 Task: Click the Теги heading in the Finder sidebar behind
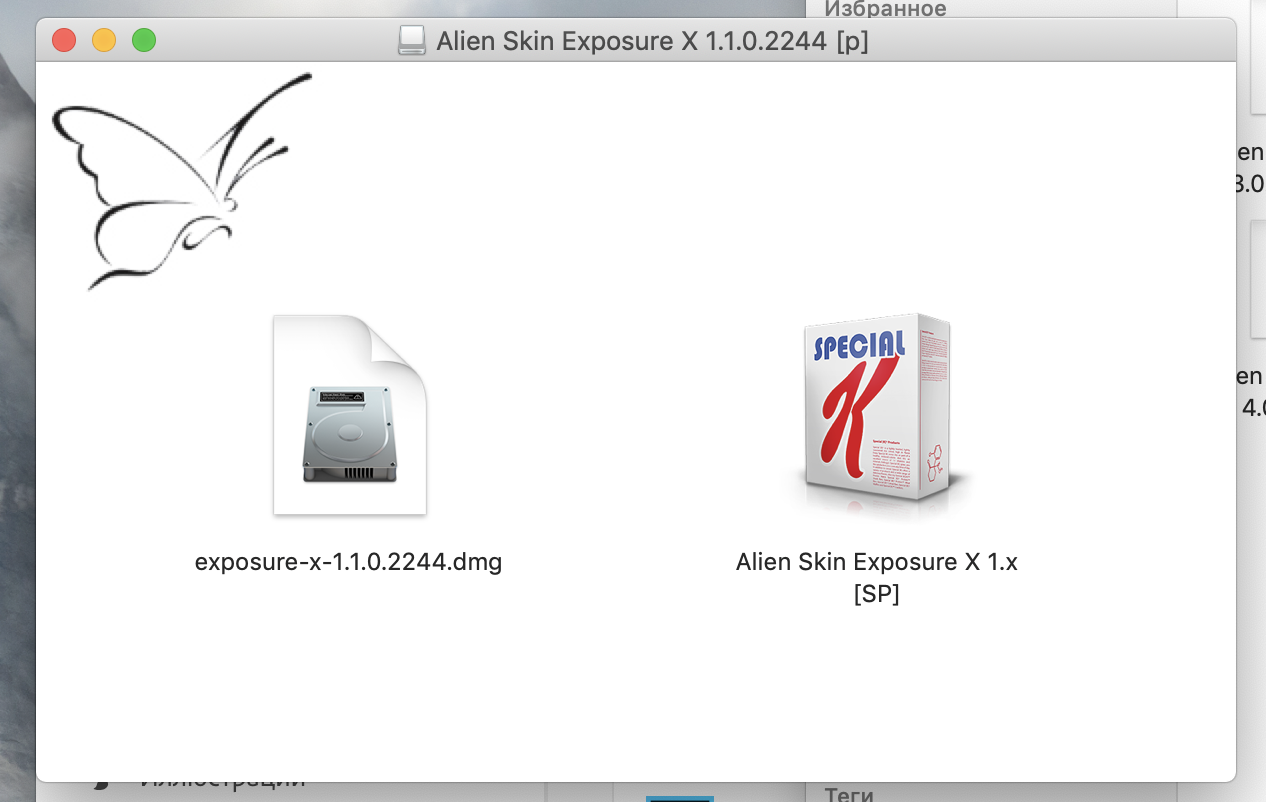(850, 794)
